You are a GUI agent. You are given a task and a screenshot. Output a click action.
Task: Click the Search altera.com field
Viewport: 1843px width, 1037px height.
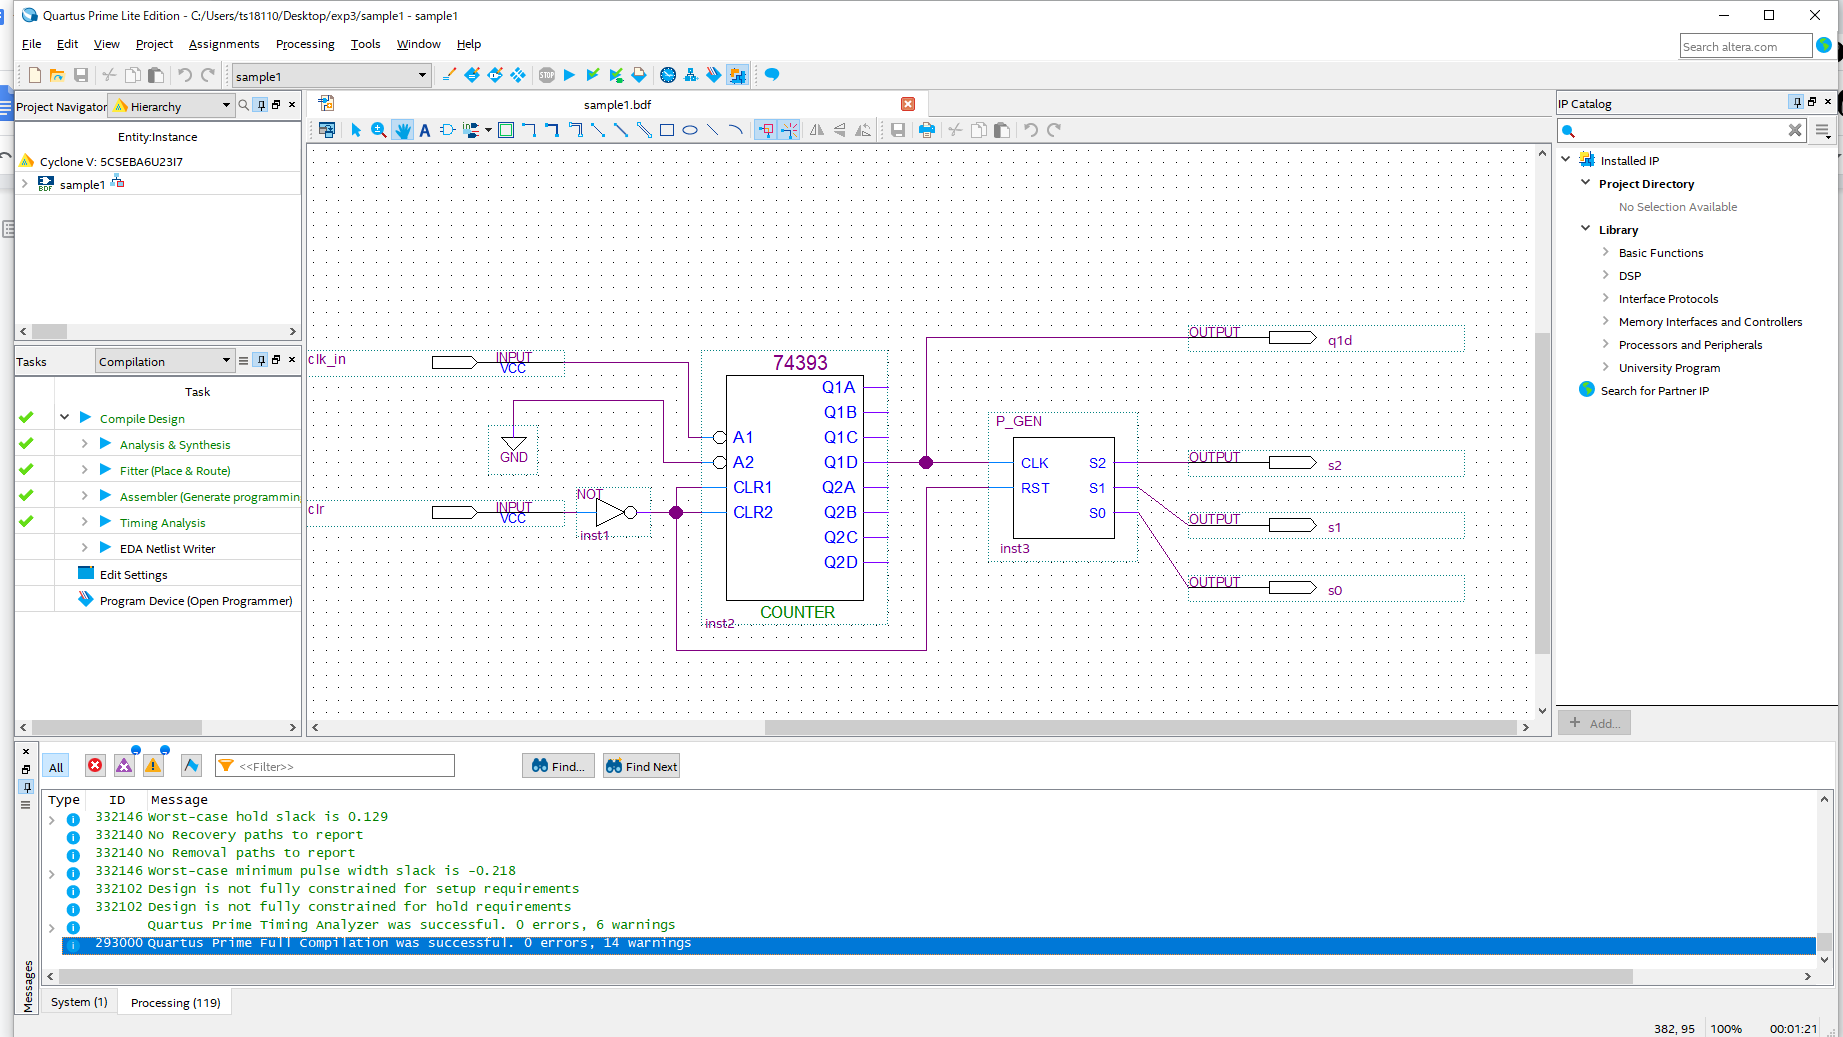1745,46
